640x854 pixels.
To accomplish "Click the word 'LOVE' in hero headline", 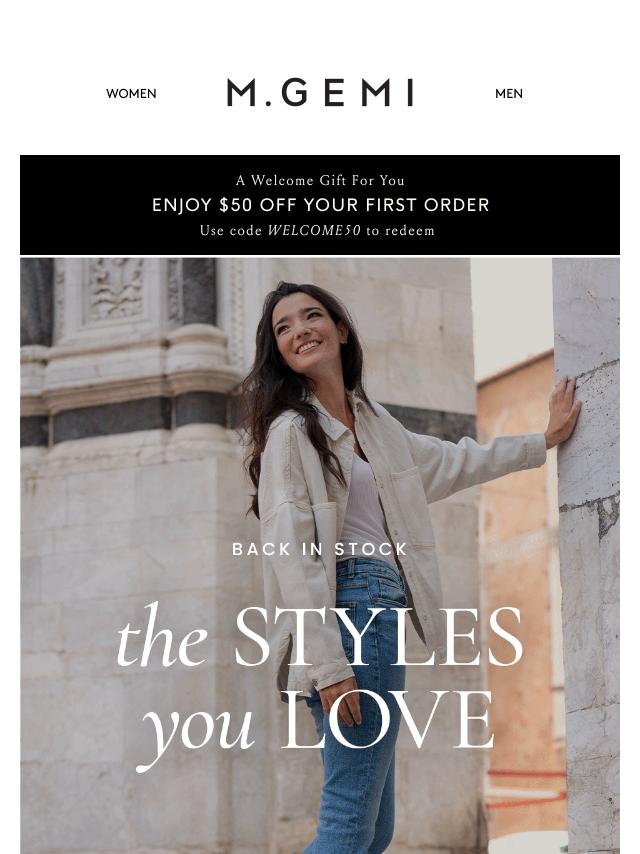I will tap(387, 720).
